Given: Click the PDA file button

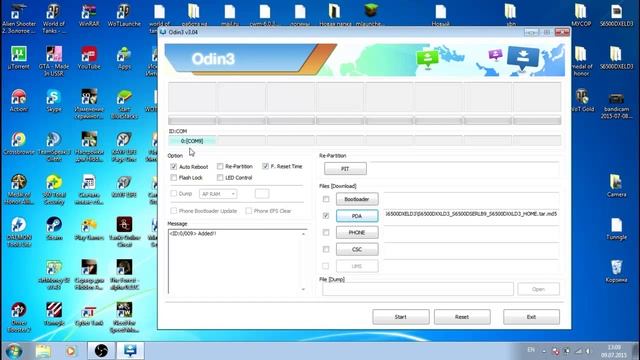Looking at the screenshot, I should pos(357,216).
